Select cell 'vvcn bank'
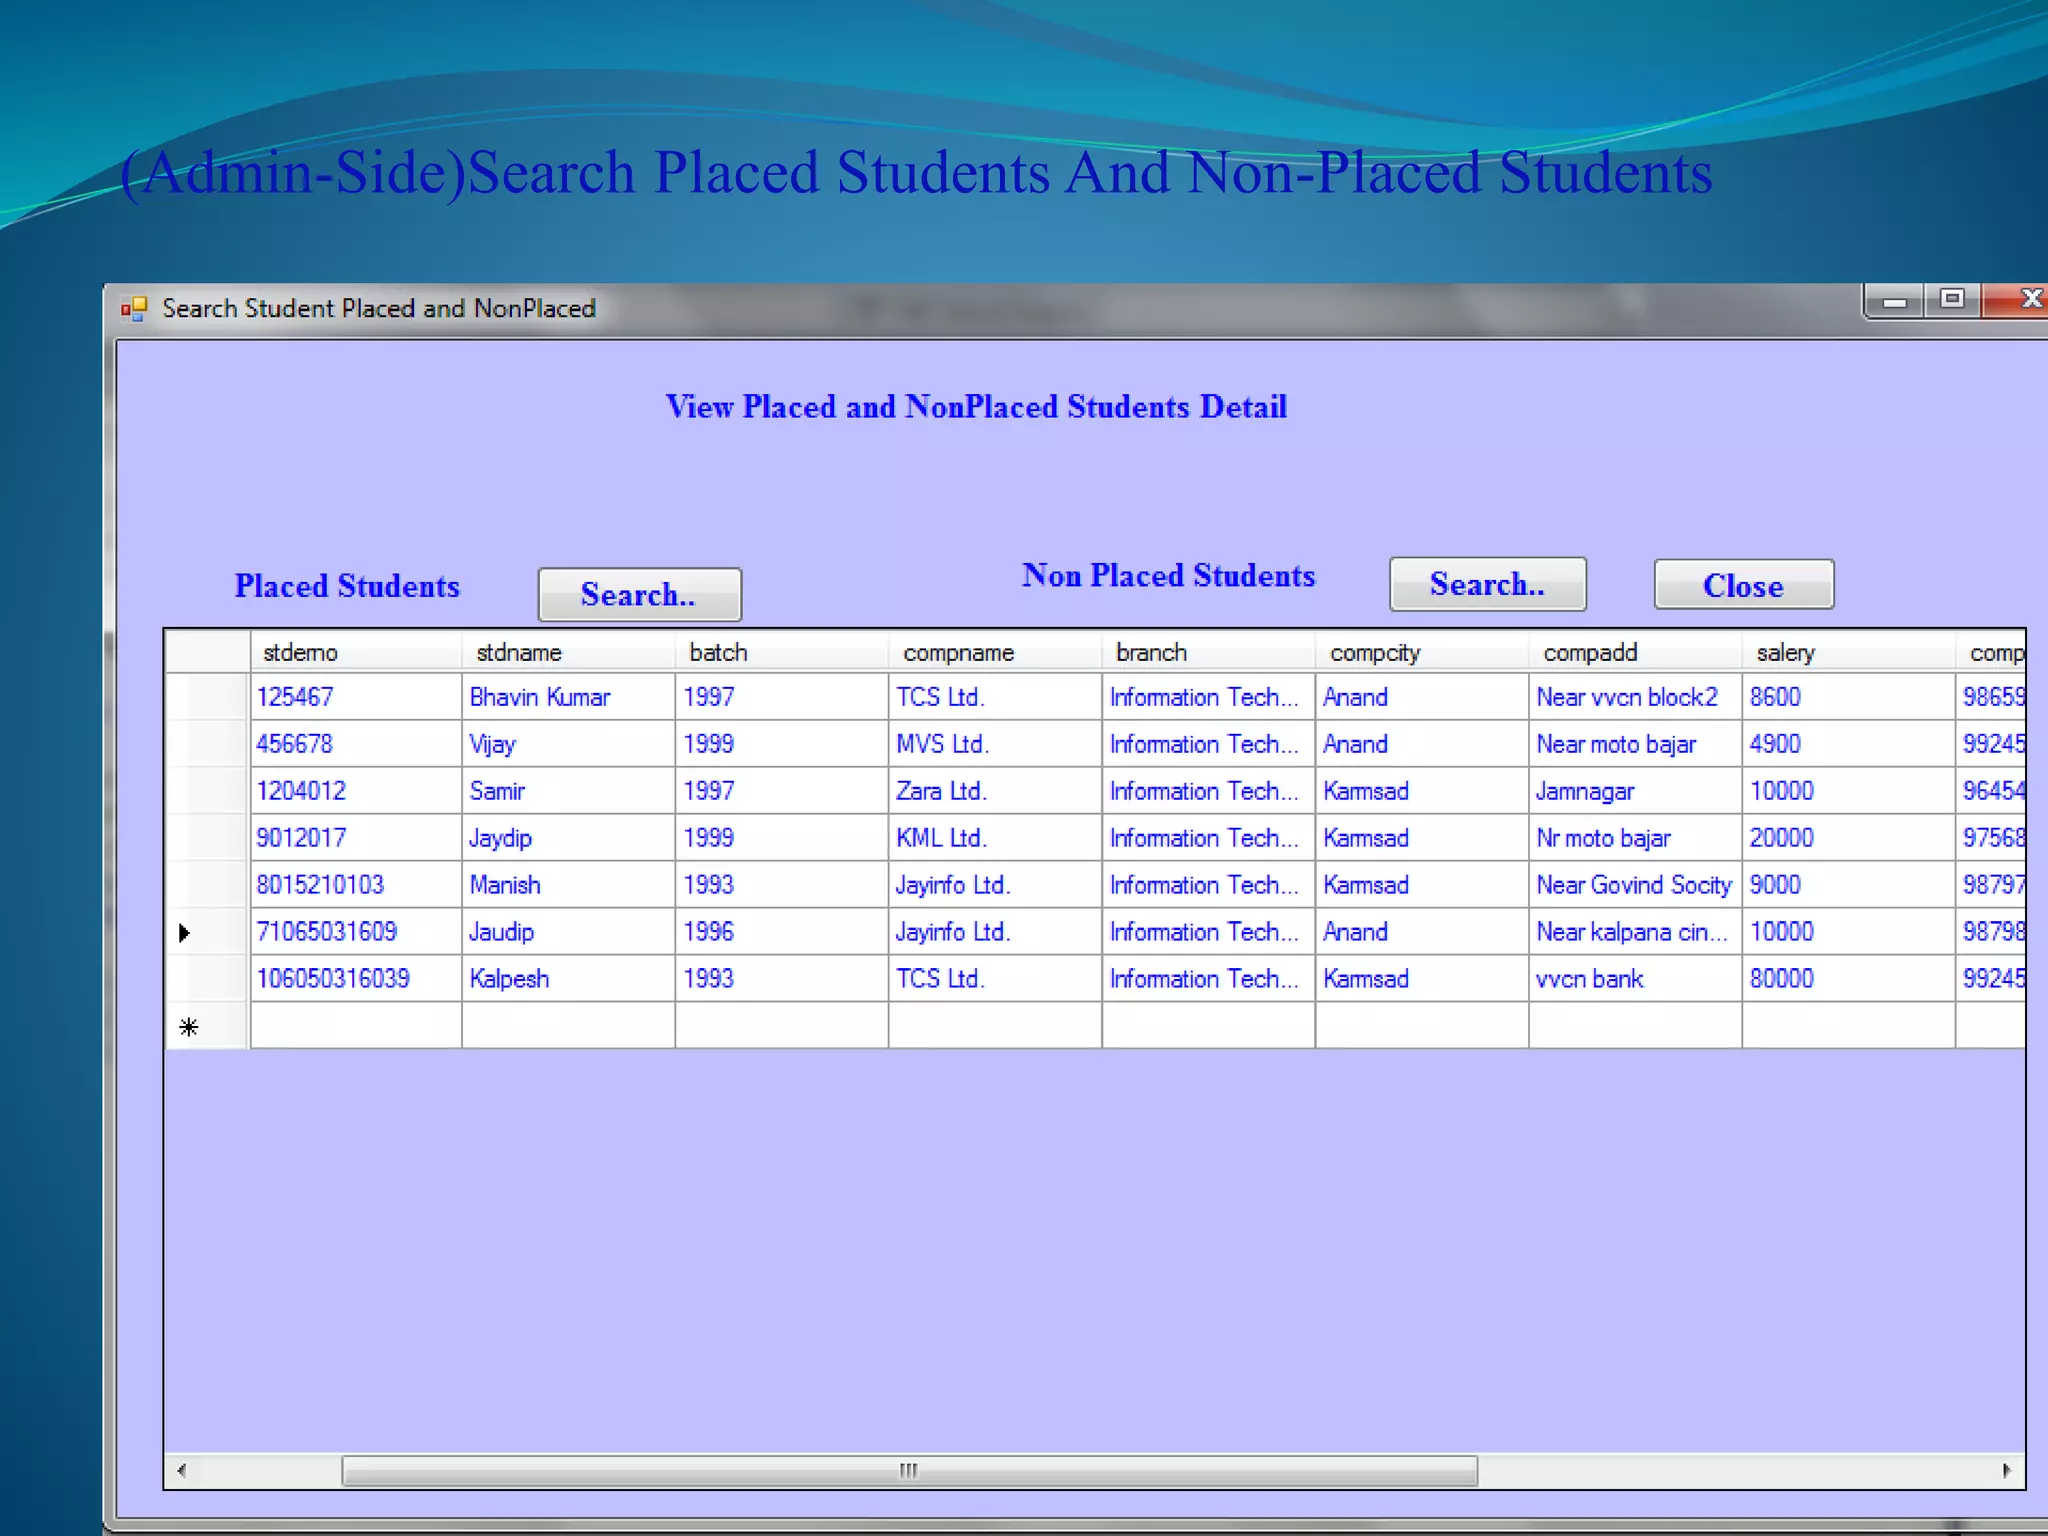 pyautogui.click(x=1636, y=979)
